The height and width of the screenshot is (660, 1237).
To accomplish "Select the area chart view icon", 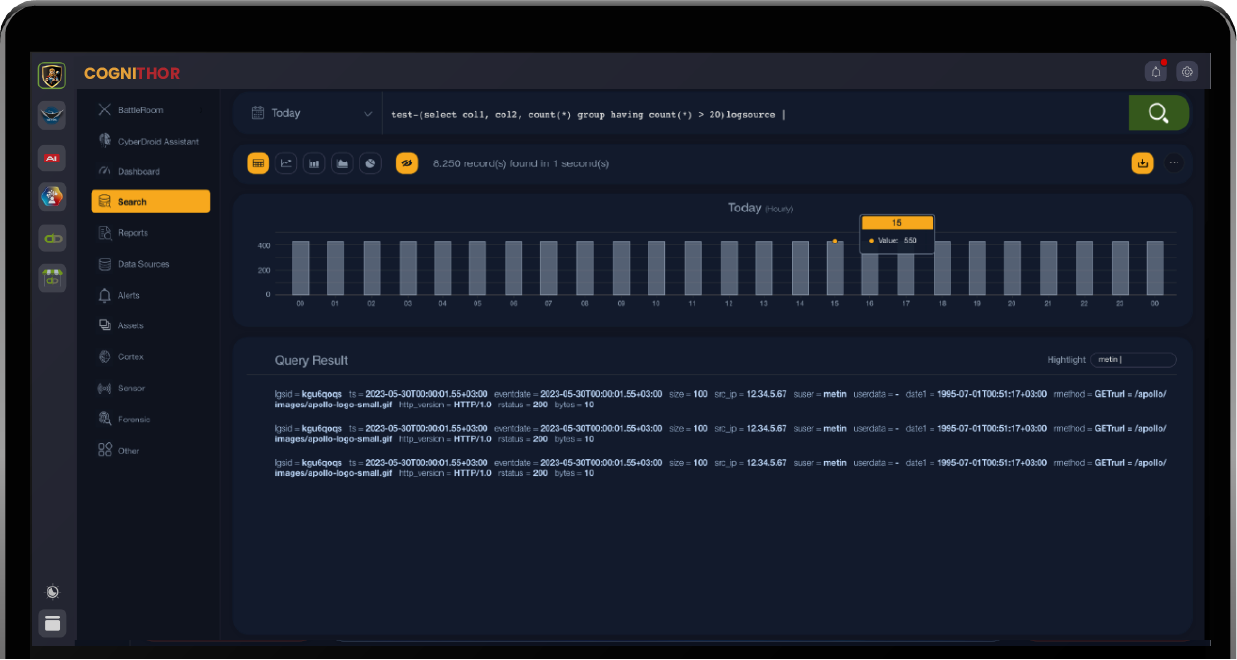I will tap(342, 163).
